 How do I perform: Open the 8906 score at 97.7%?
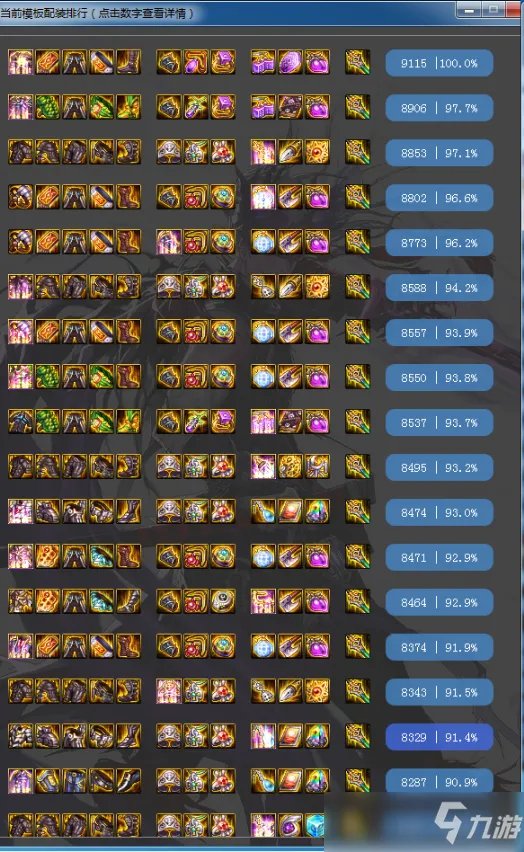pyautogui.click(x=439, y=108)
